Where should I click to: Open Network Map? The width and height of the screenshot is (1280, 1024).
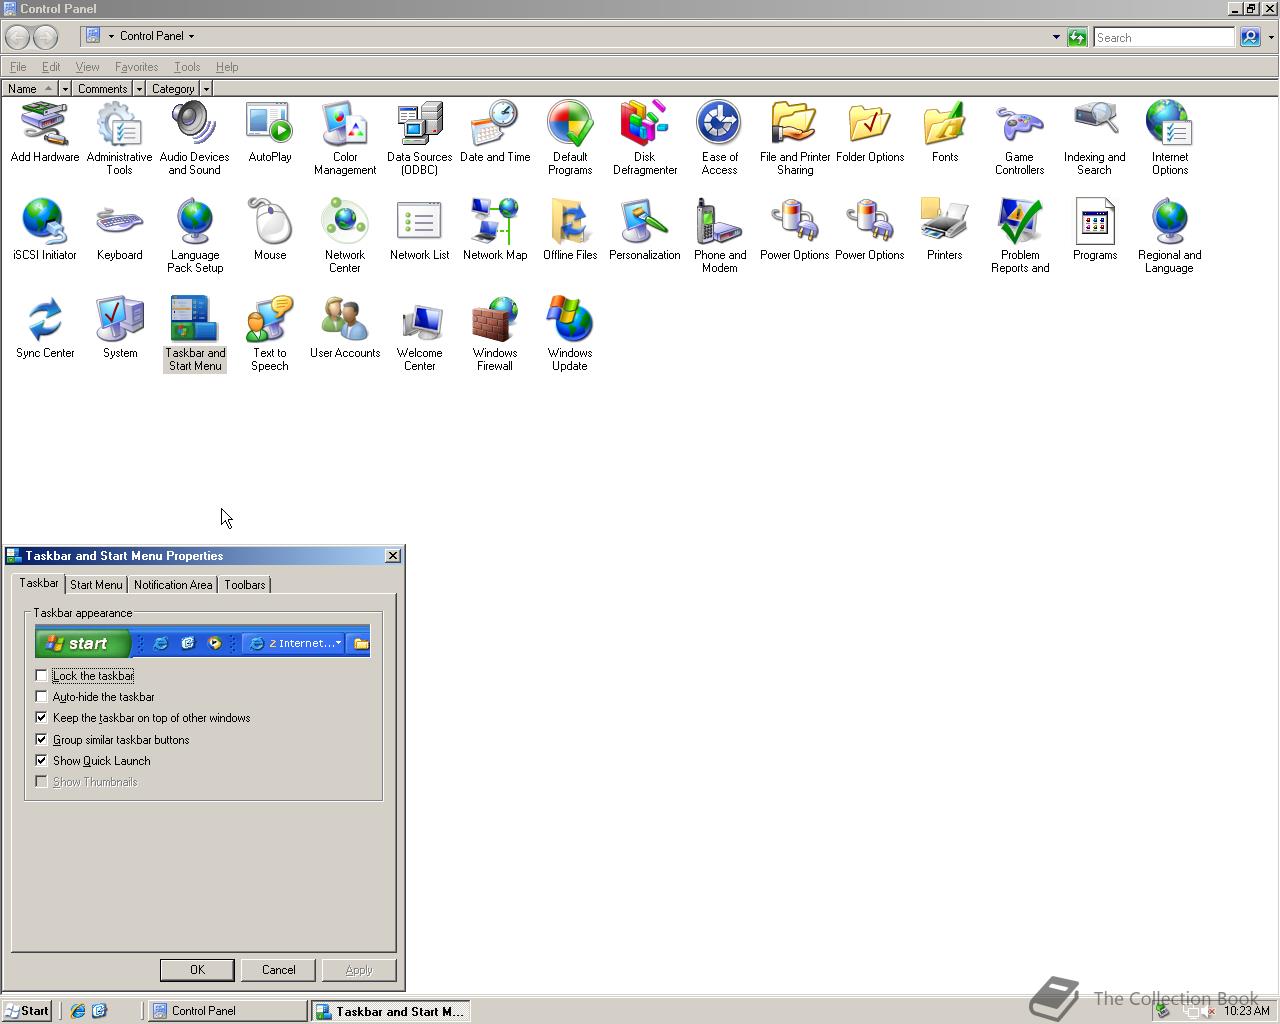[x=495, y=230]
